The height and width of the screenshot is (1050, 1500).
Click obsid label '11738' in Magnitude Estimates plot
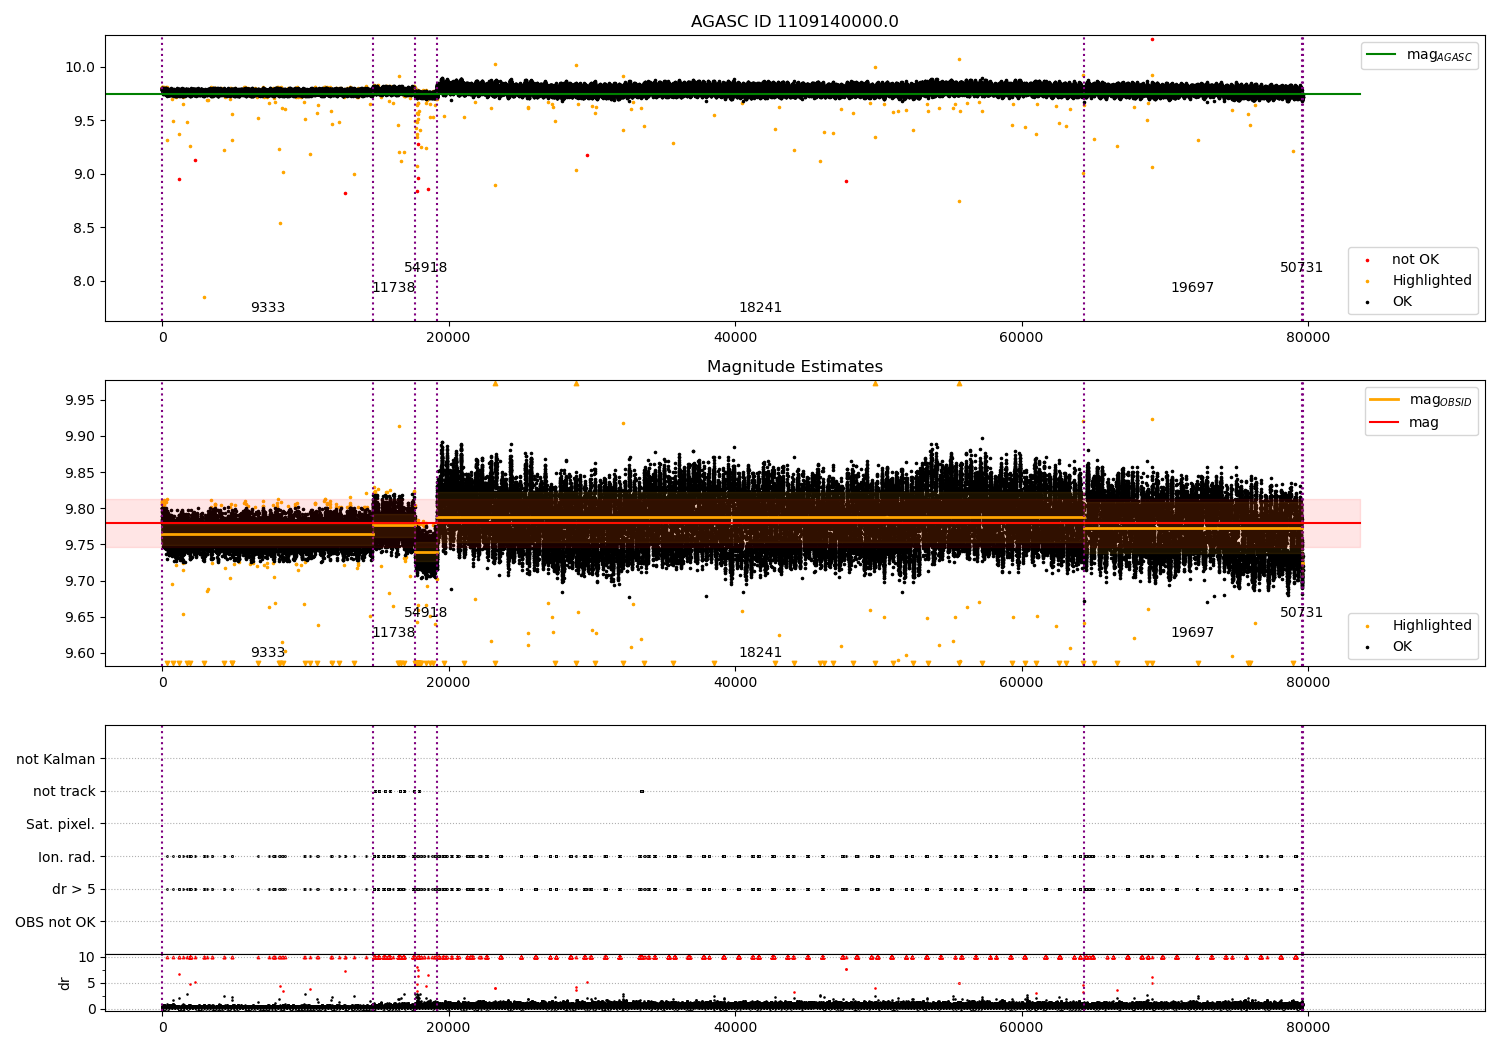394,633
